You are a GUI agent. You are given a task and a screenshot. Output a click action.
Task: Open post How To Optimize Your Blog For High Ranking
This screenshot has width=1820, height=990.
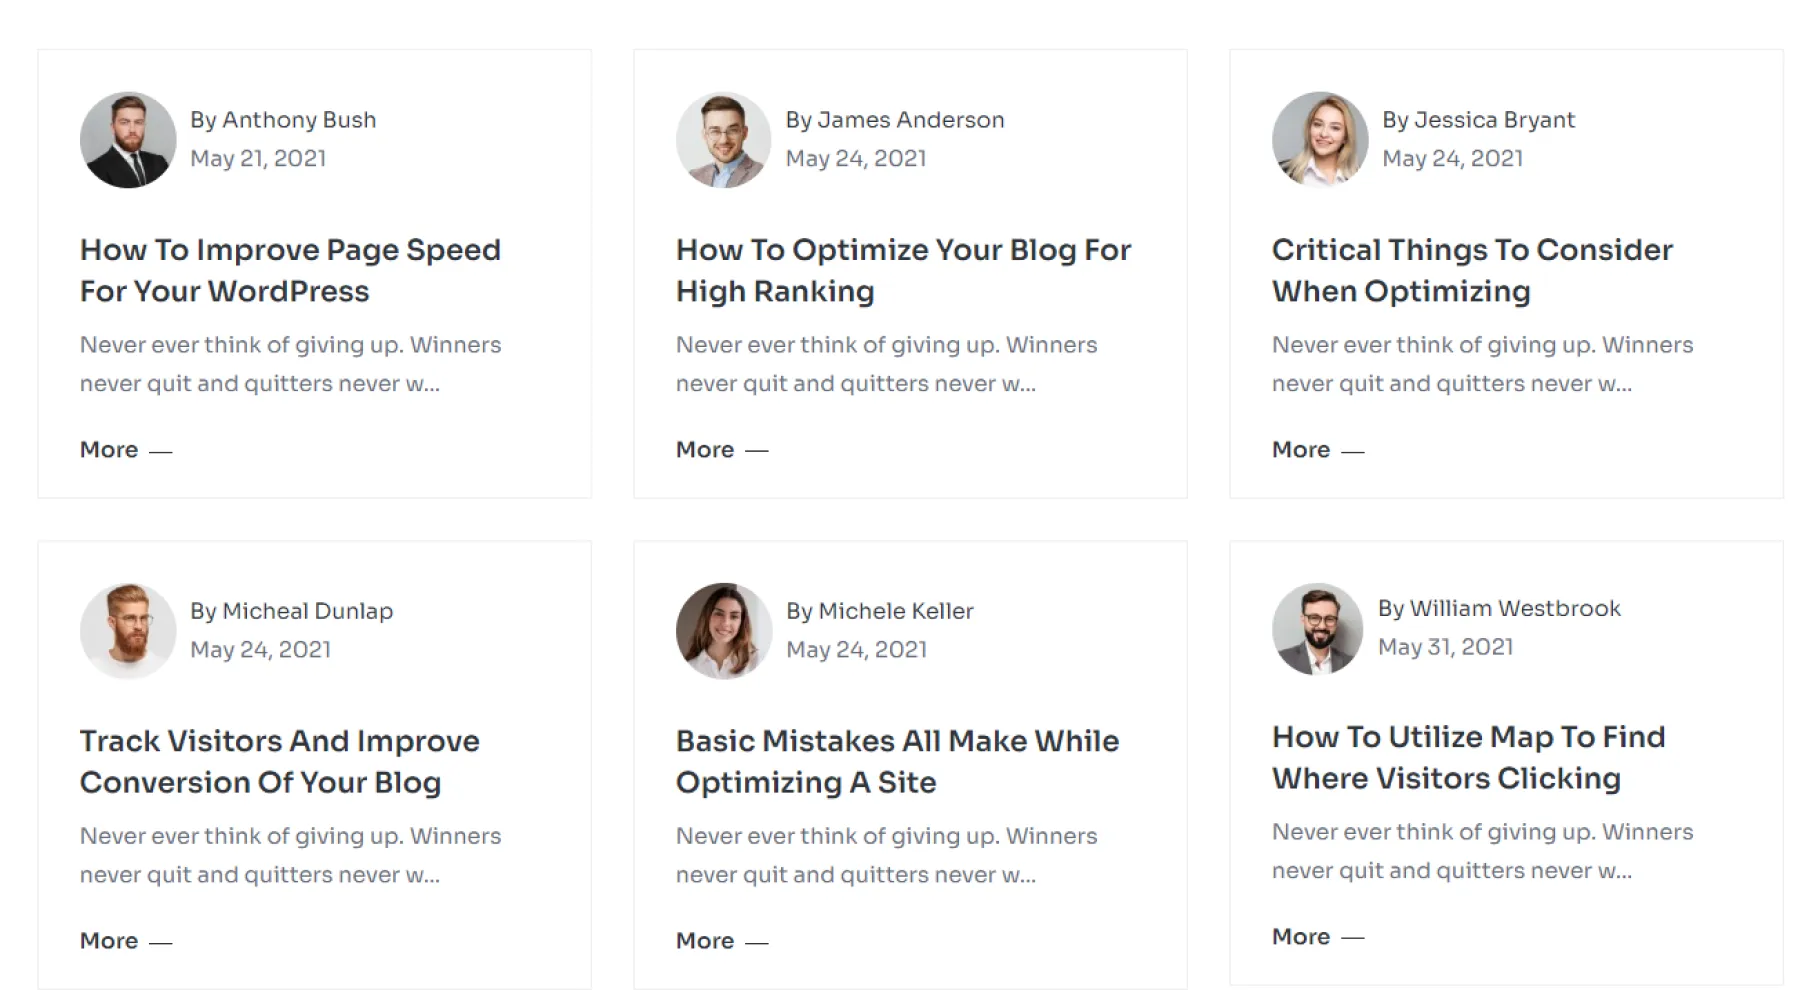tap(903, 270)
